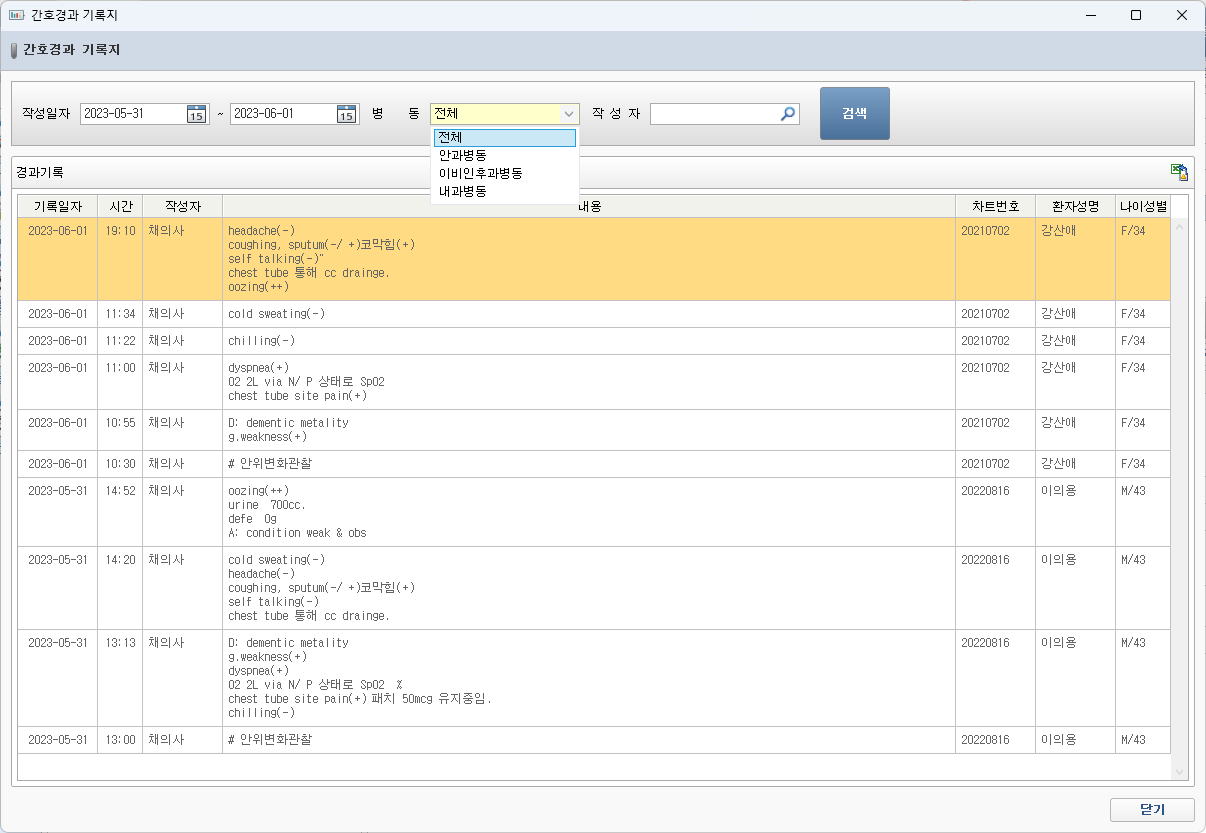Sort by the 기록일자 column header
Image resolution: width=1206 pixels, height=833 pixels.
[57, 206]
